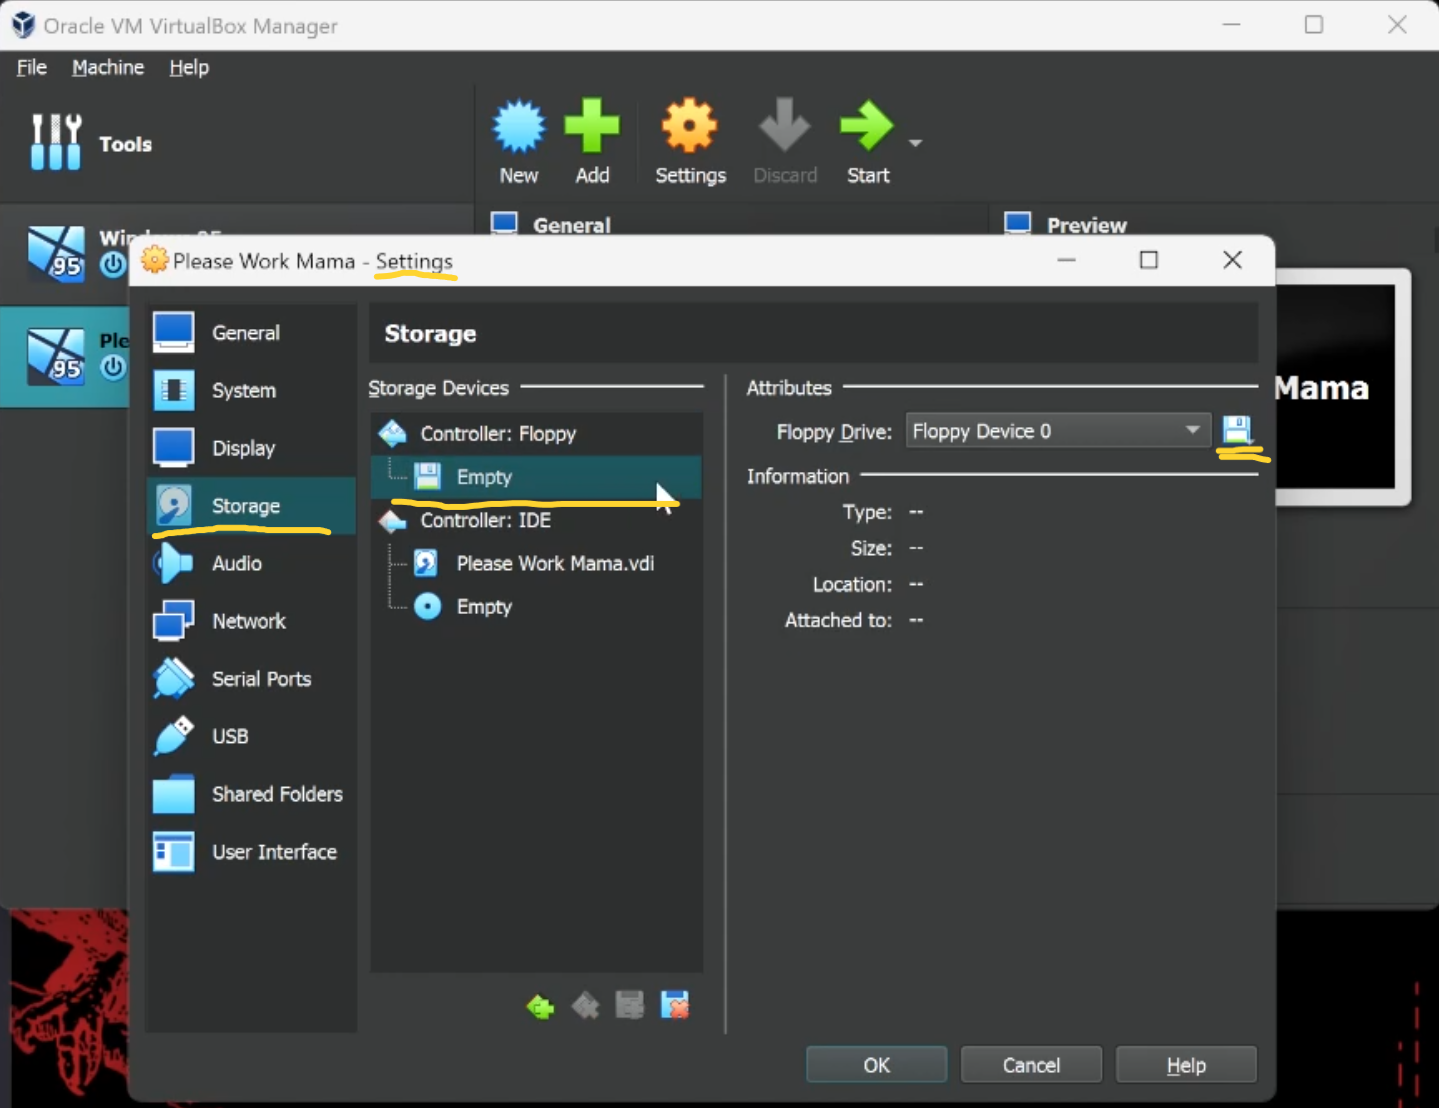This screenshot has width=1439, height=1108.
Task: Click the add controller icon
Action: [x=540, y=1006]
